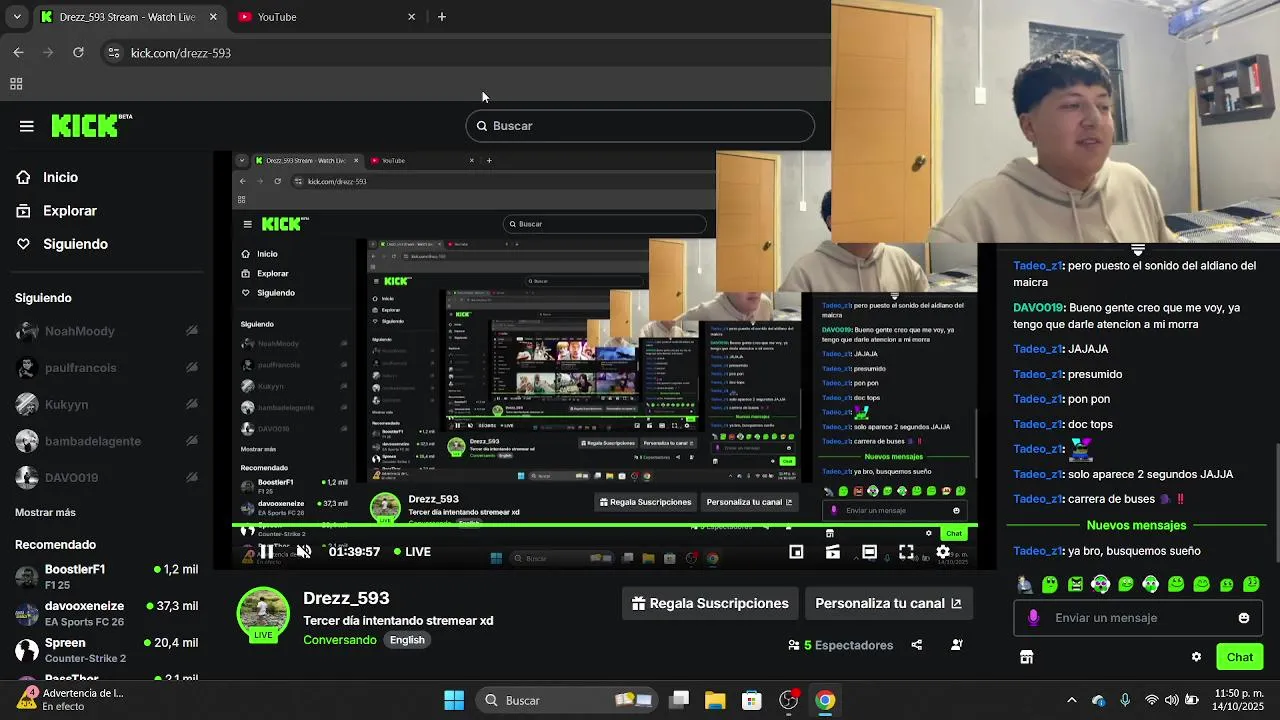Open Task View on the taskbar
Viewport: 1280px width, 720px height.
click(679, 700)
